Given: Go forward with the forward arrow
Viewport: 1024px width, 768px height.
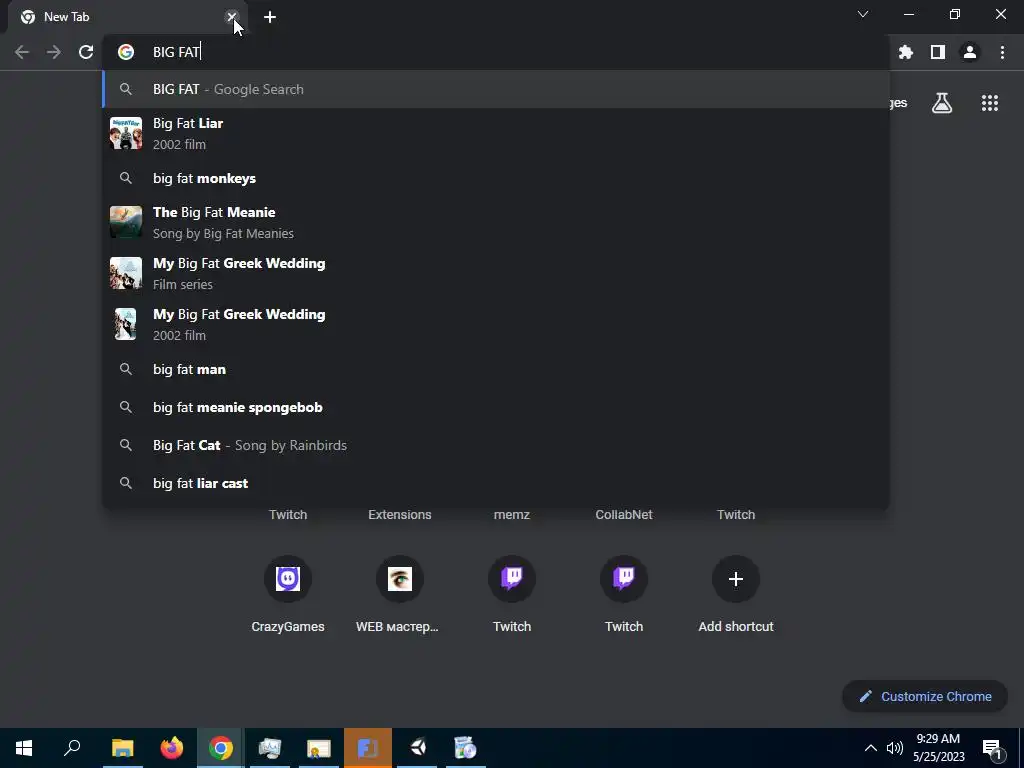Looking at the screenshot, I should tap(54, 52).
